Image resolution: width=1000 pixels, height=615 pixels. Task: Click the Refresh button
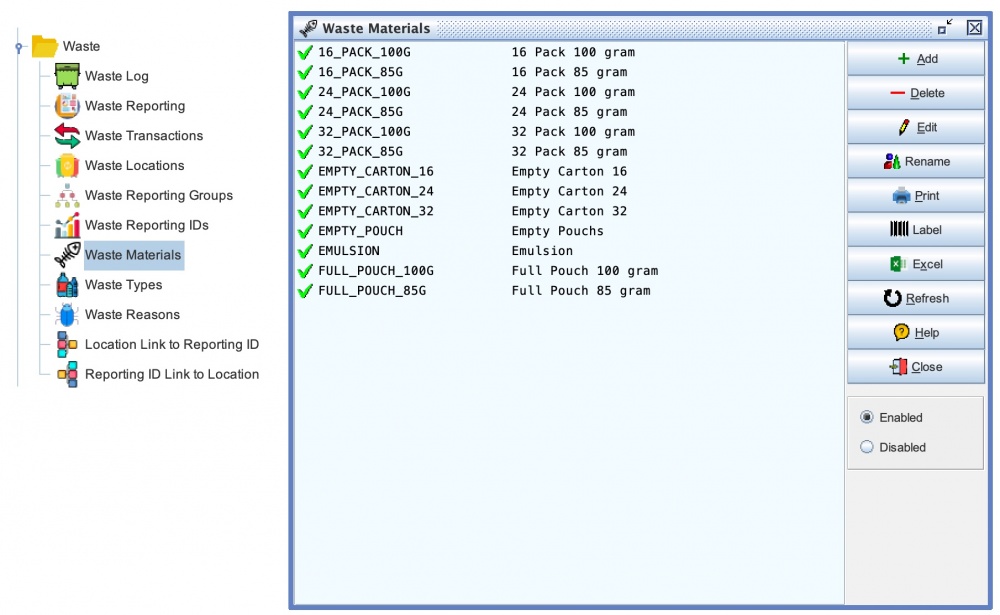[916, 299]
